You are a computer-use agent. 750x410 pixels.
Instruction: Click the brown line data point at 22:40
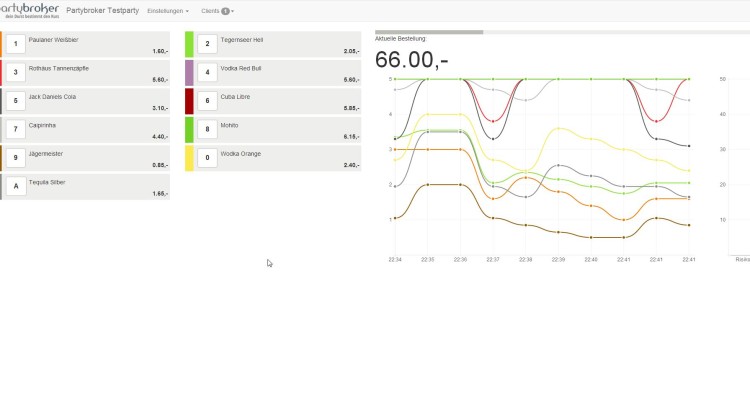pos(591,237)
